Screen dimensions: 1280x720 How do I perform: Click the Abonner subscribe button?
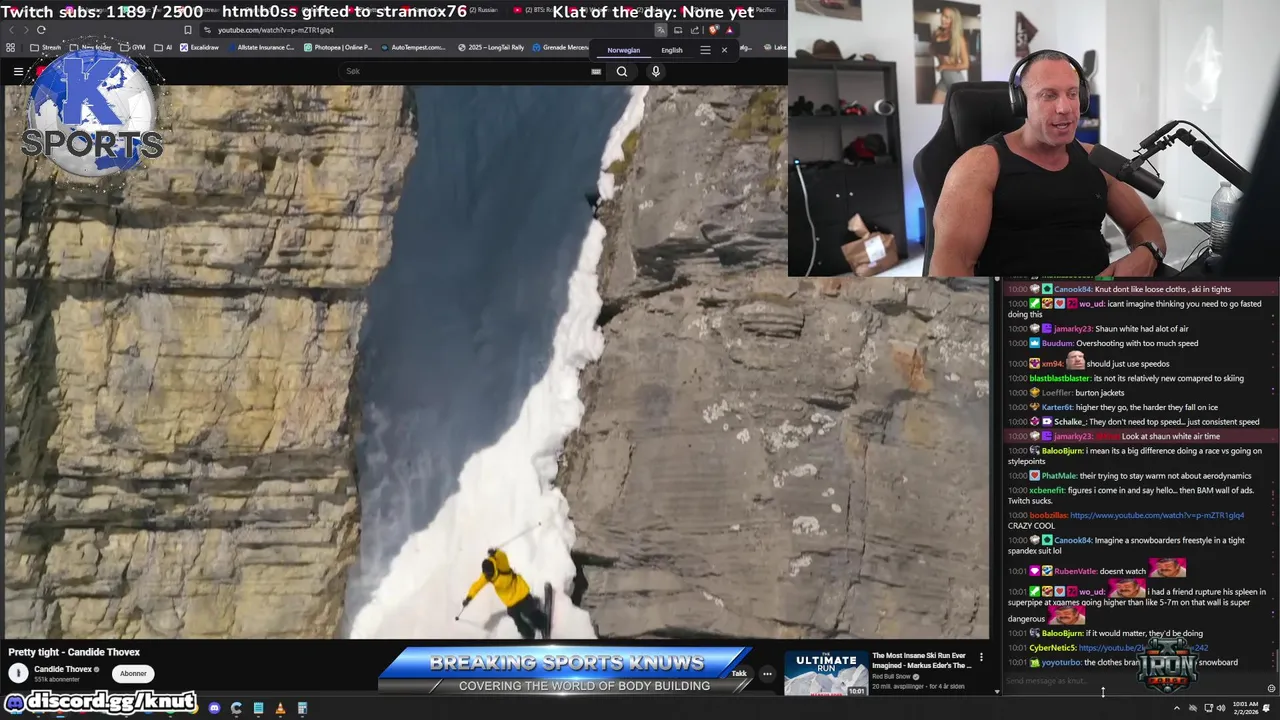coord(133,673)
